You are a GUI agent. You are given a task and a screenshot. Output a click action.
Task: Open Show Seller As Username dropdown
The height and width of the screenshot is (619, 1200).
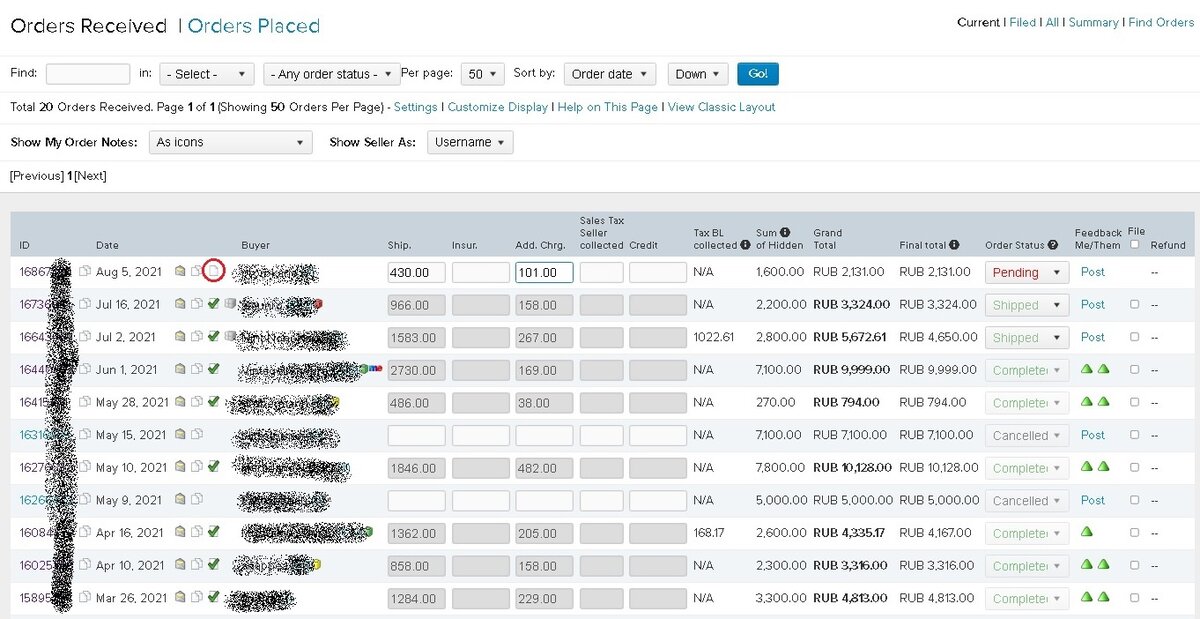pos(470,142)
